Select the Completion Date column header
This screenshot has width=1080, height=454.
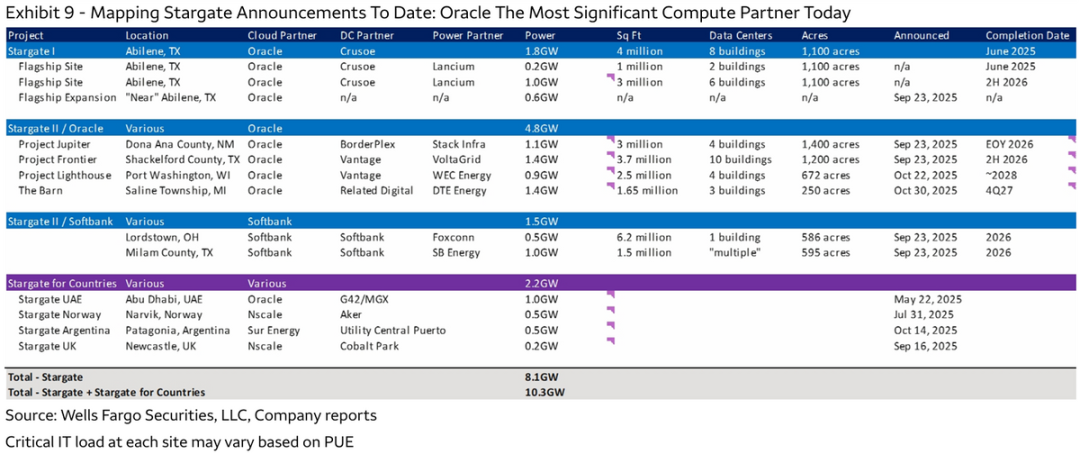(1026, 35)
